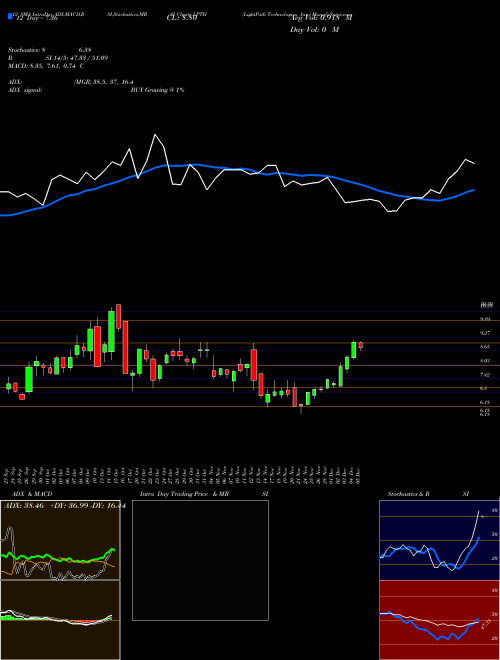This screenshot has height=660, width=500.
Task: Open the MACD histogram chart panel
Action: coord(60,620)
